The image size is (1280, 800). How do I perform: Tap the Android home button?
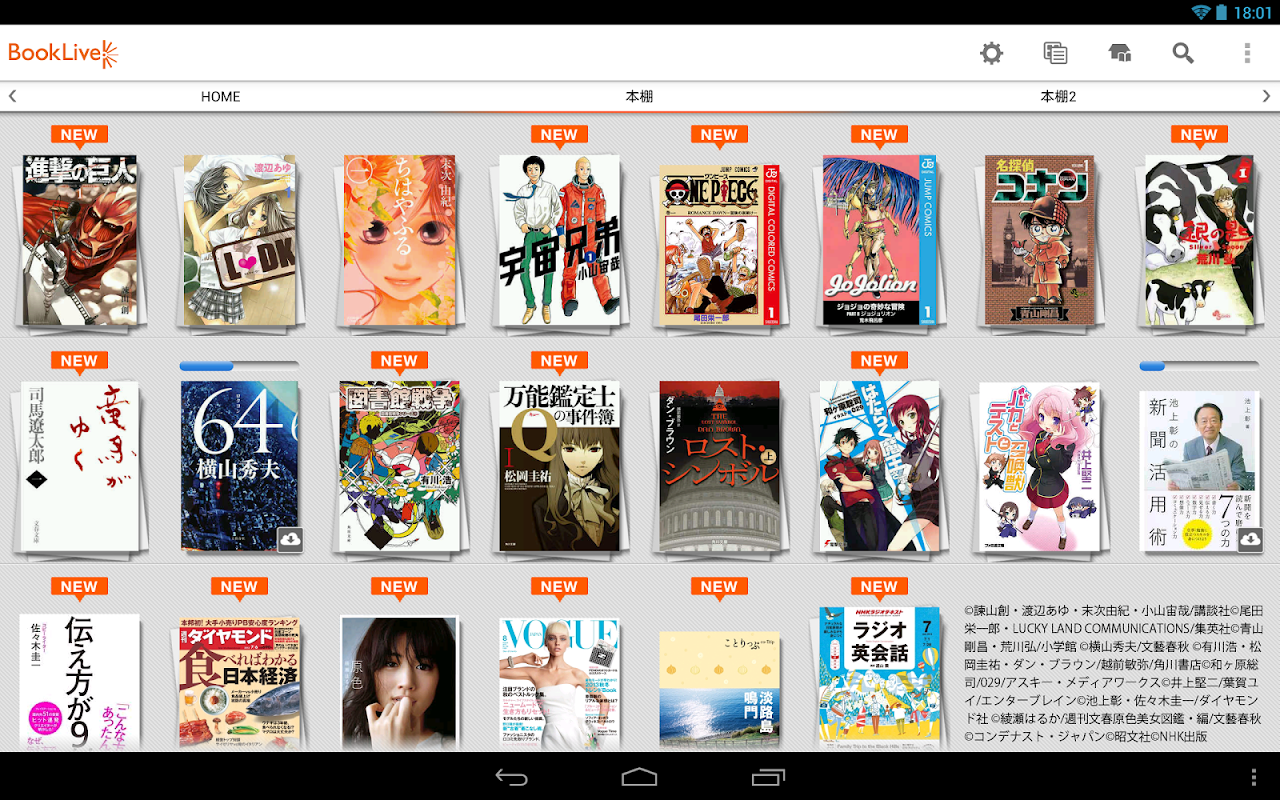point(640,777)
